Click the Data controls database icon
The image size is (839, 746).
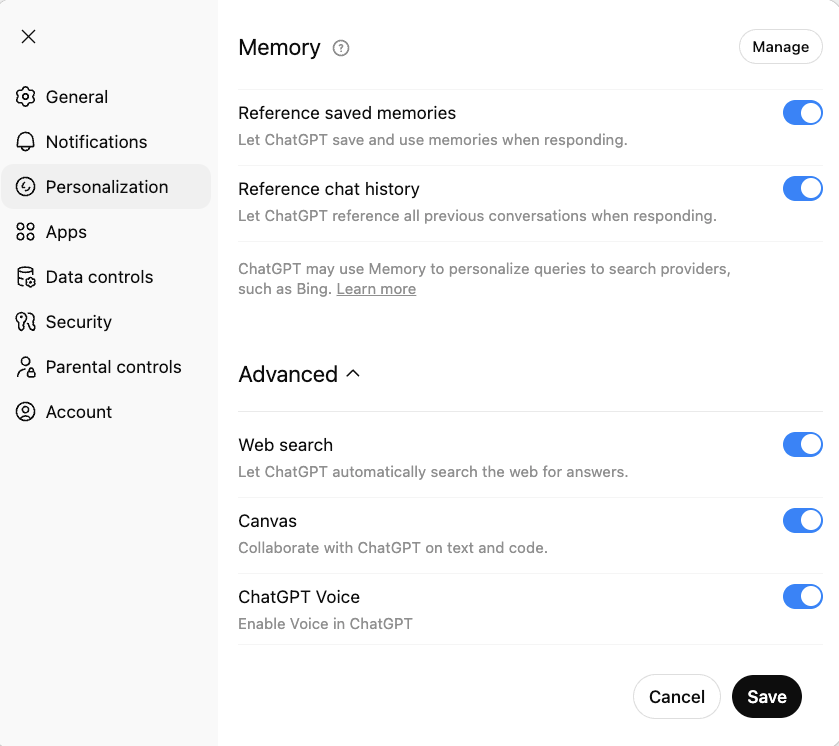pyautogui.click(x=26, y=277)
